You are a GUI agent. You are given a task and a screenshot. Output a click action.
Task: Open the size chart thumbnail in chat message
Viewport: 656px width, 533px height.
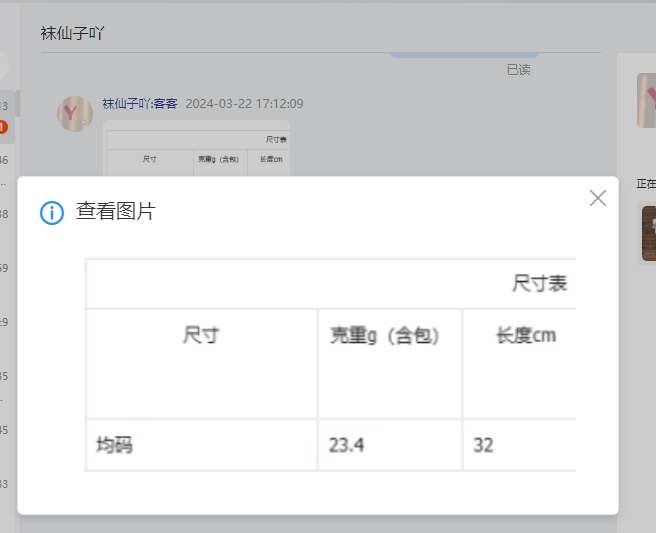pyautogui.click(x=196, y=148)
